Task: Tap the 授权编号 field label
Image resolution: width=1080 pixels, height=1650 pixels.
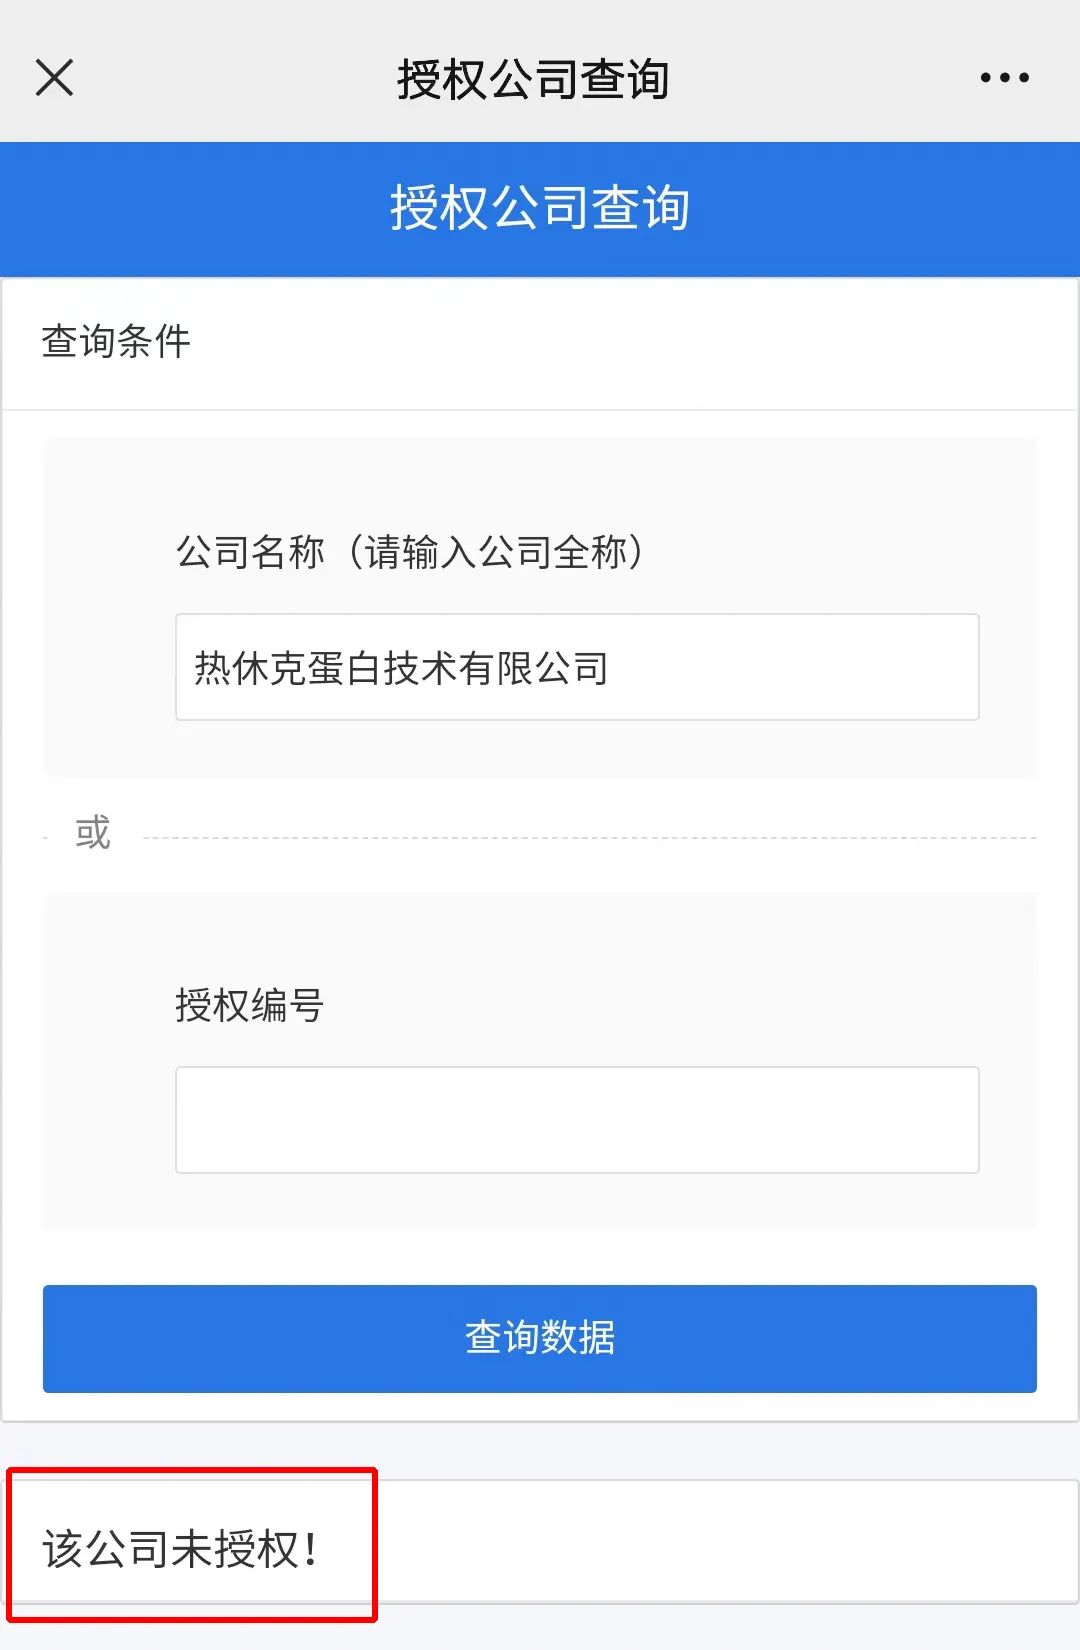Action: 250,1005
